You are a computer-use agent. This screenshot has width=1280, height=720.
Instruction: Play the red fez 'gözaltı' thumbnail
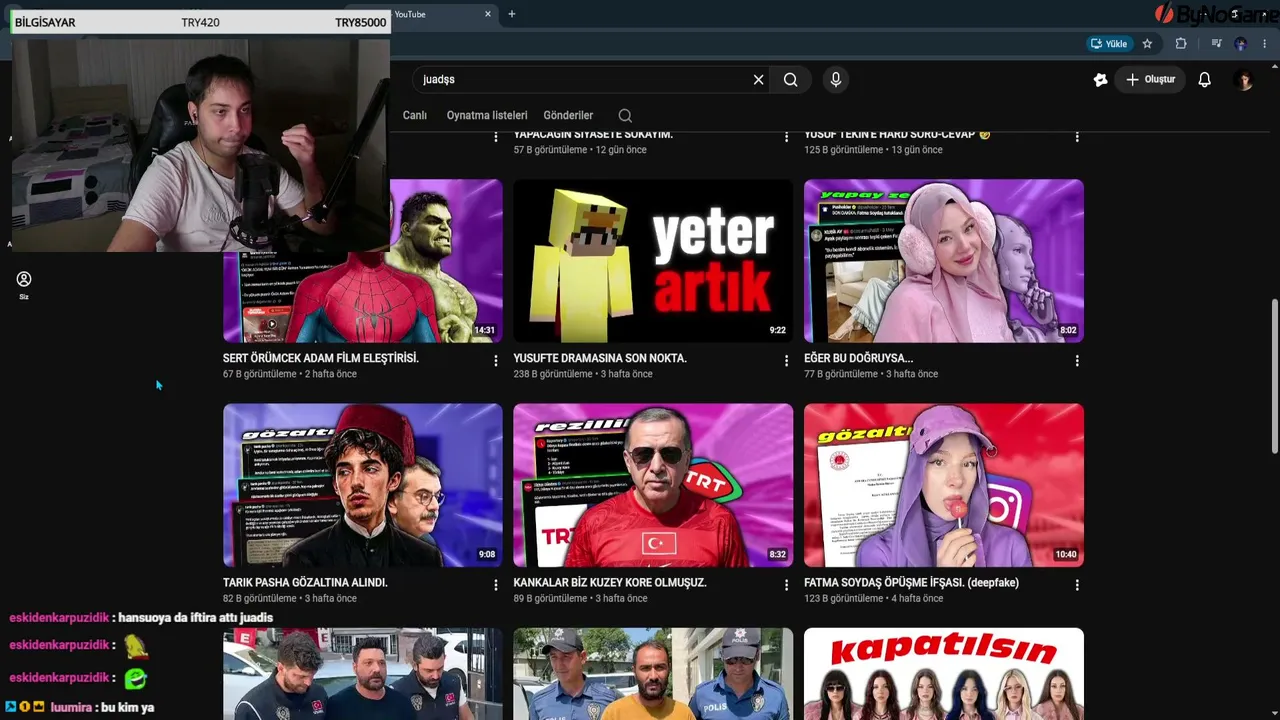[363, 485]
